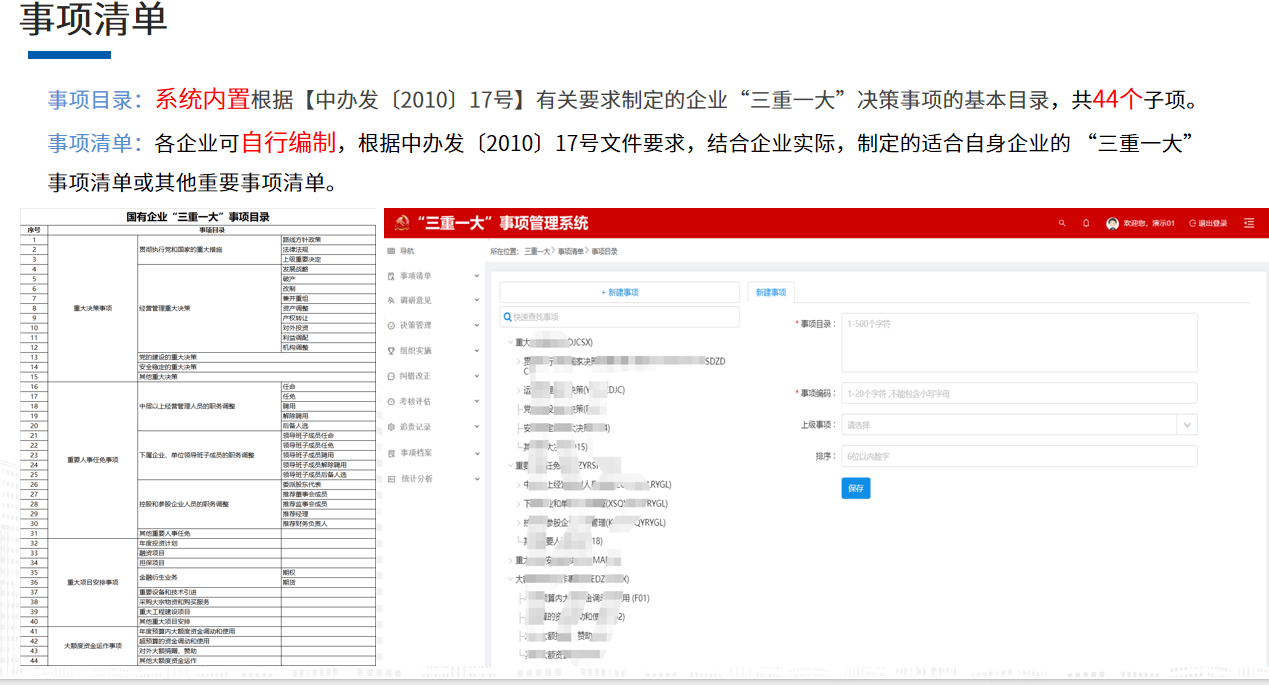Click 三重一大 in the breadcrumb
The width and height of the screenshot is (1269, 685).
tap(537, 251)
